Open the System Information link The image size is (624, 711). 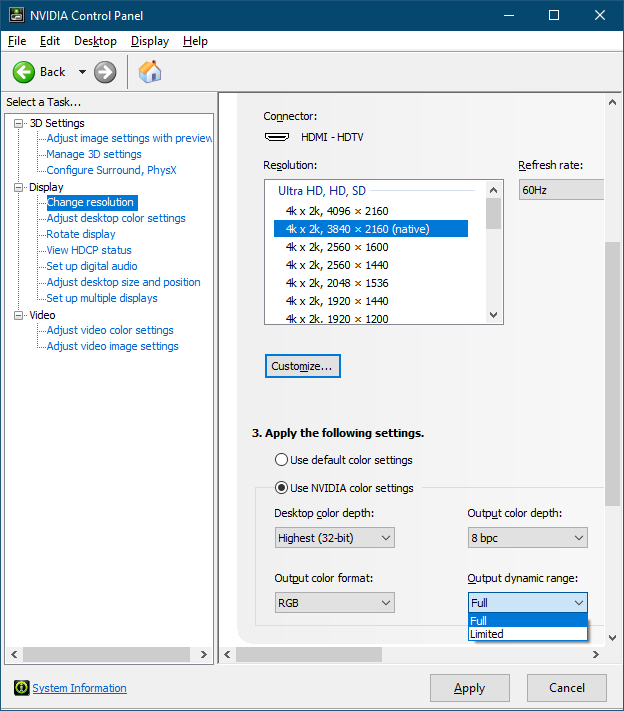79,688
